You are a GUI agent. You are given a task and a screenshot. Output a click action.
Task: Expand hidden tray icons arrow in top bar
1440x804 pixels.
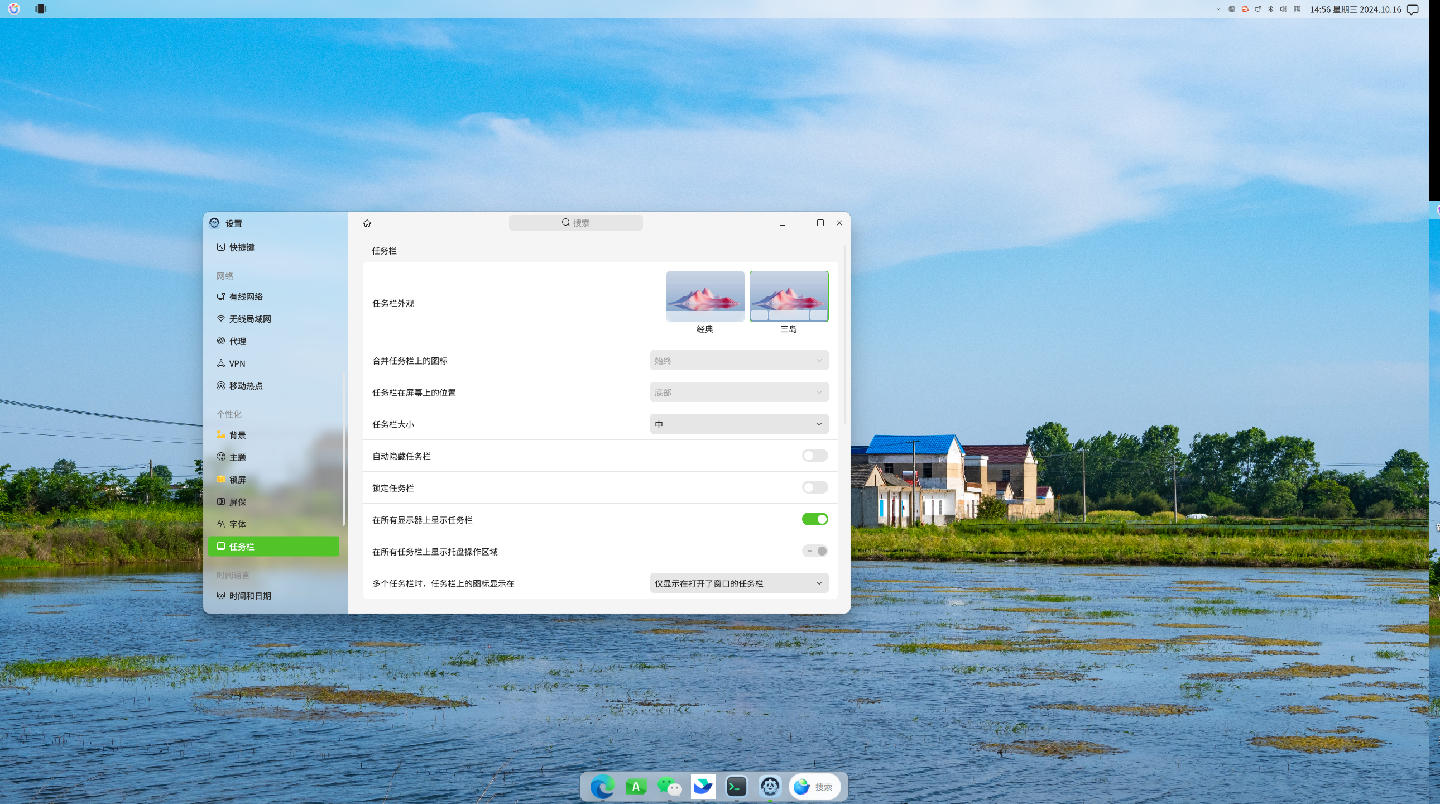[x=1218, y=9]
